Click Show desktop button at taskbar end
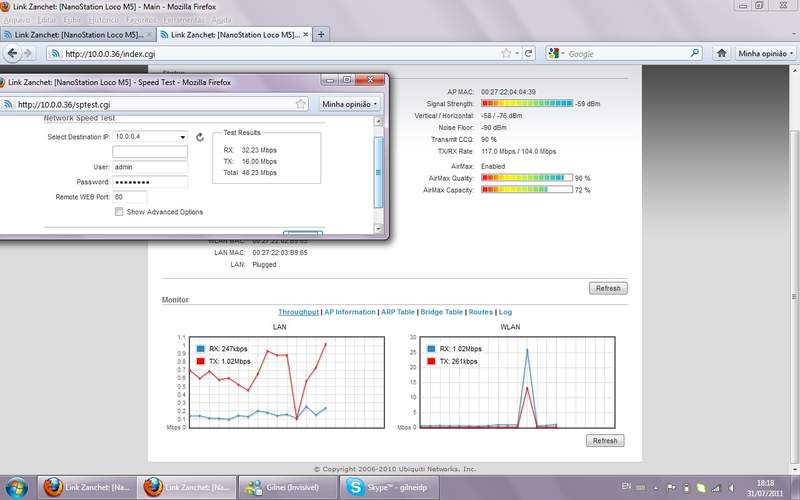 coord(795,488)
